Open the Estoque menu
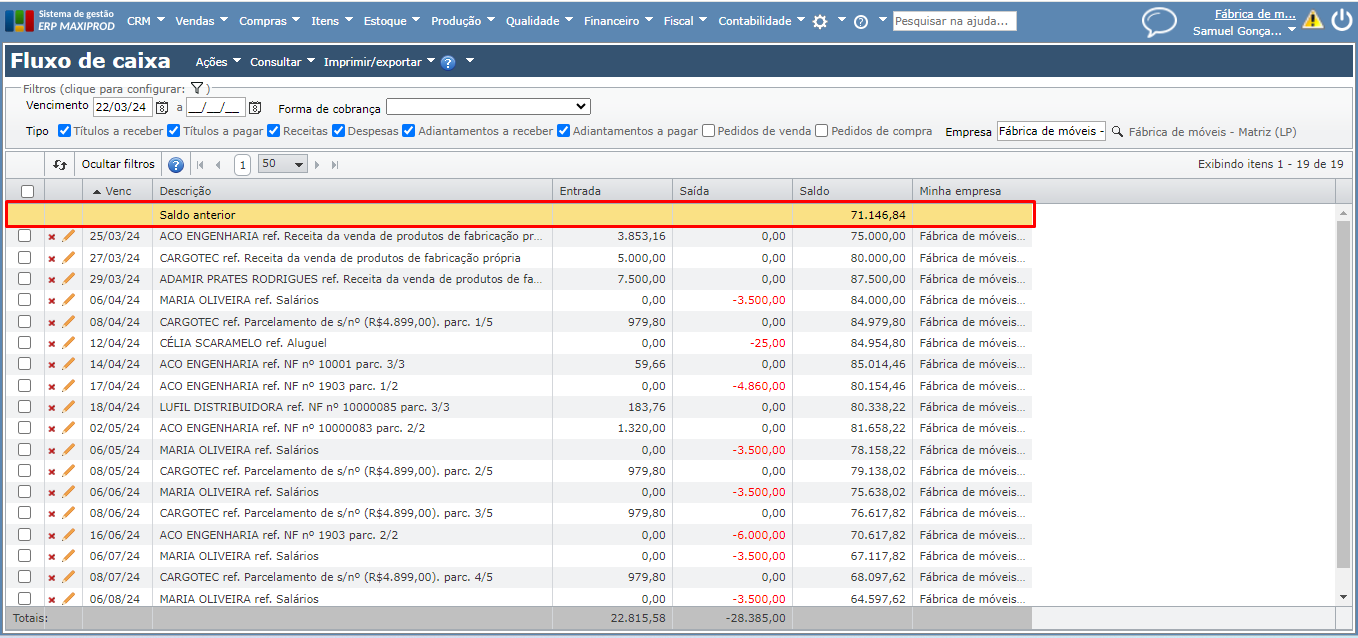 pyautogui.click(x=391, y=21)
